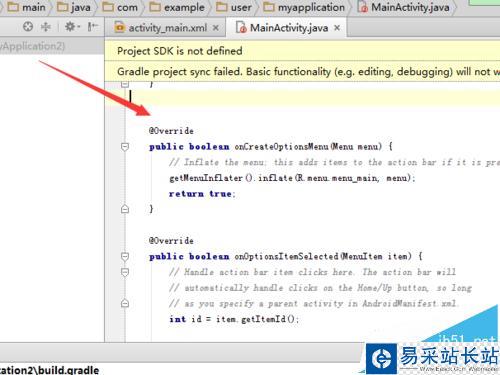Screen dimensions: 500x375
Task: Click the second @Override annotation
Action: (x=171, y=241)
